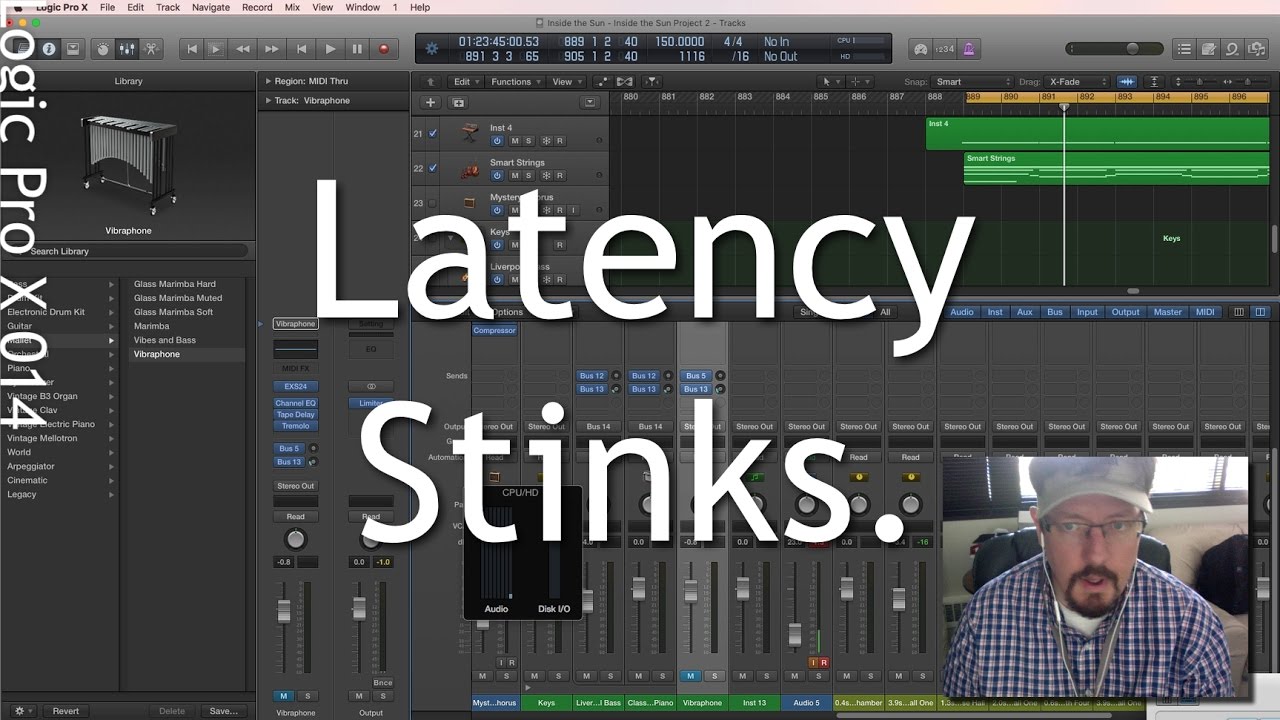Toggle the Bus filter button in mixer
This screenshot has height=720, width=1280.
click(x=1055, y=312)
